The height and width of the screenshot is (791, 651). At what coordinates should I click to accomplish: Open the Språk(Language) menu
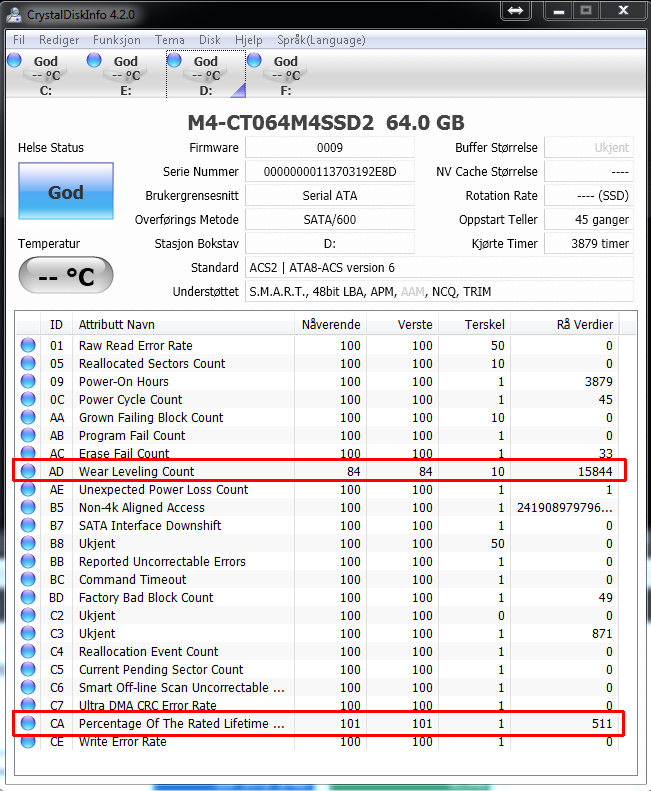pyautogui.click(x=321, y=40)
